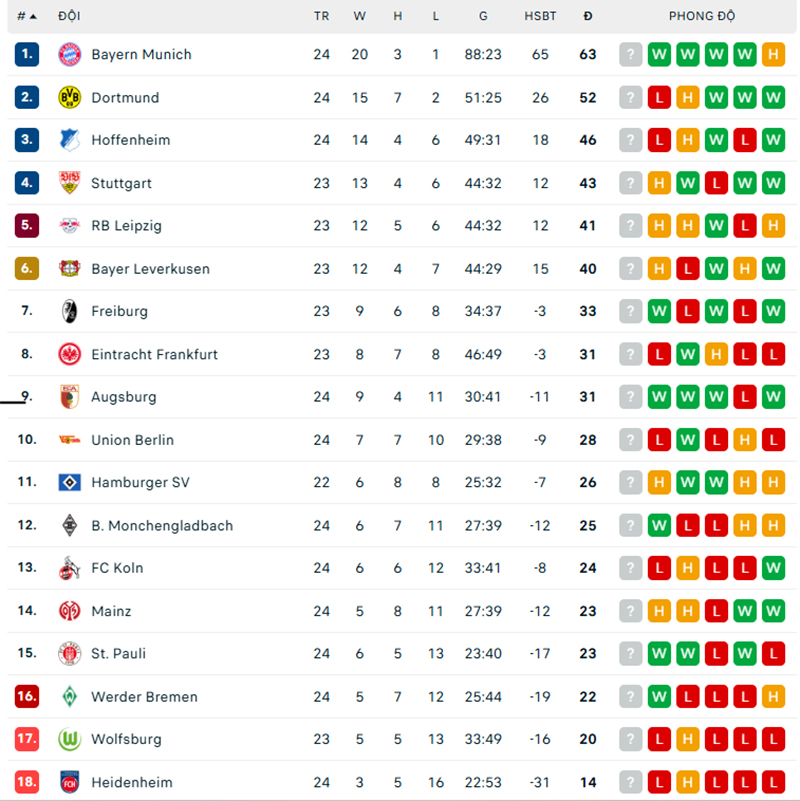Open the Stuttgart team link

point(121,183)
